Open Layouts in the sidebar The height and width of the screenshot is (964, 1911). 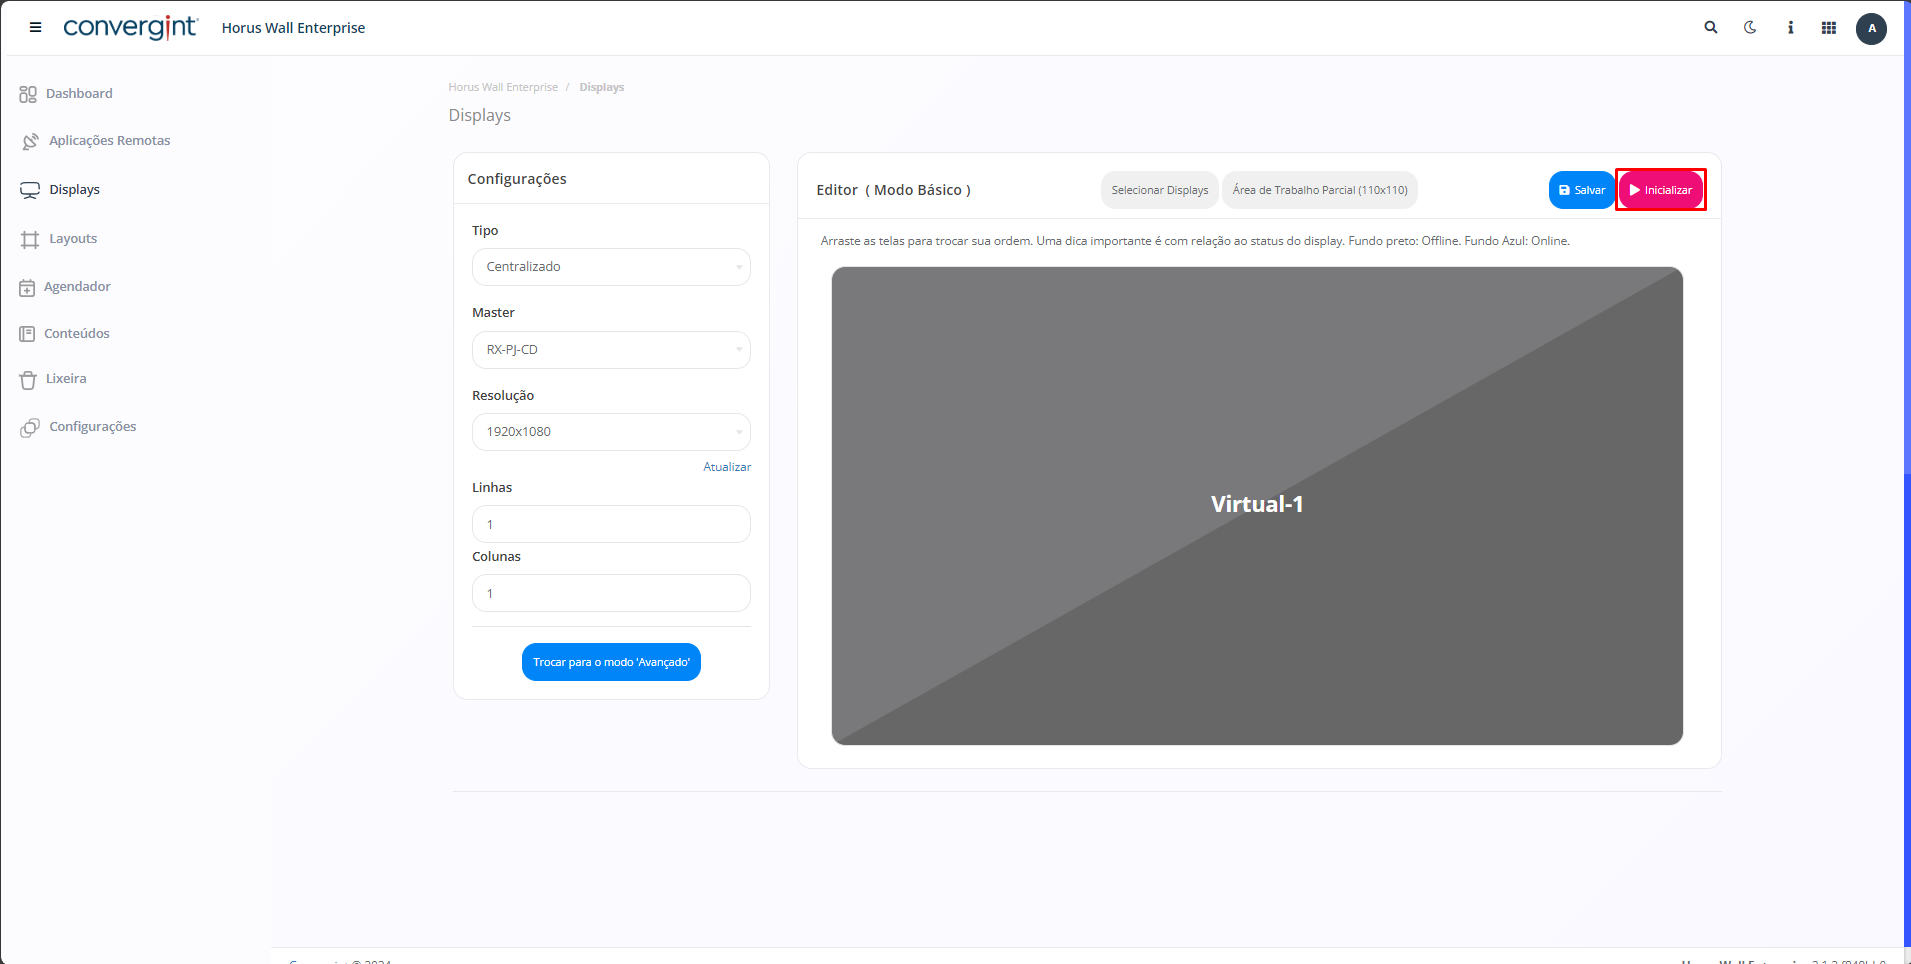[x=73, y=239]
